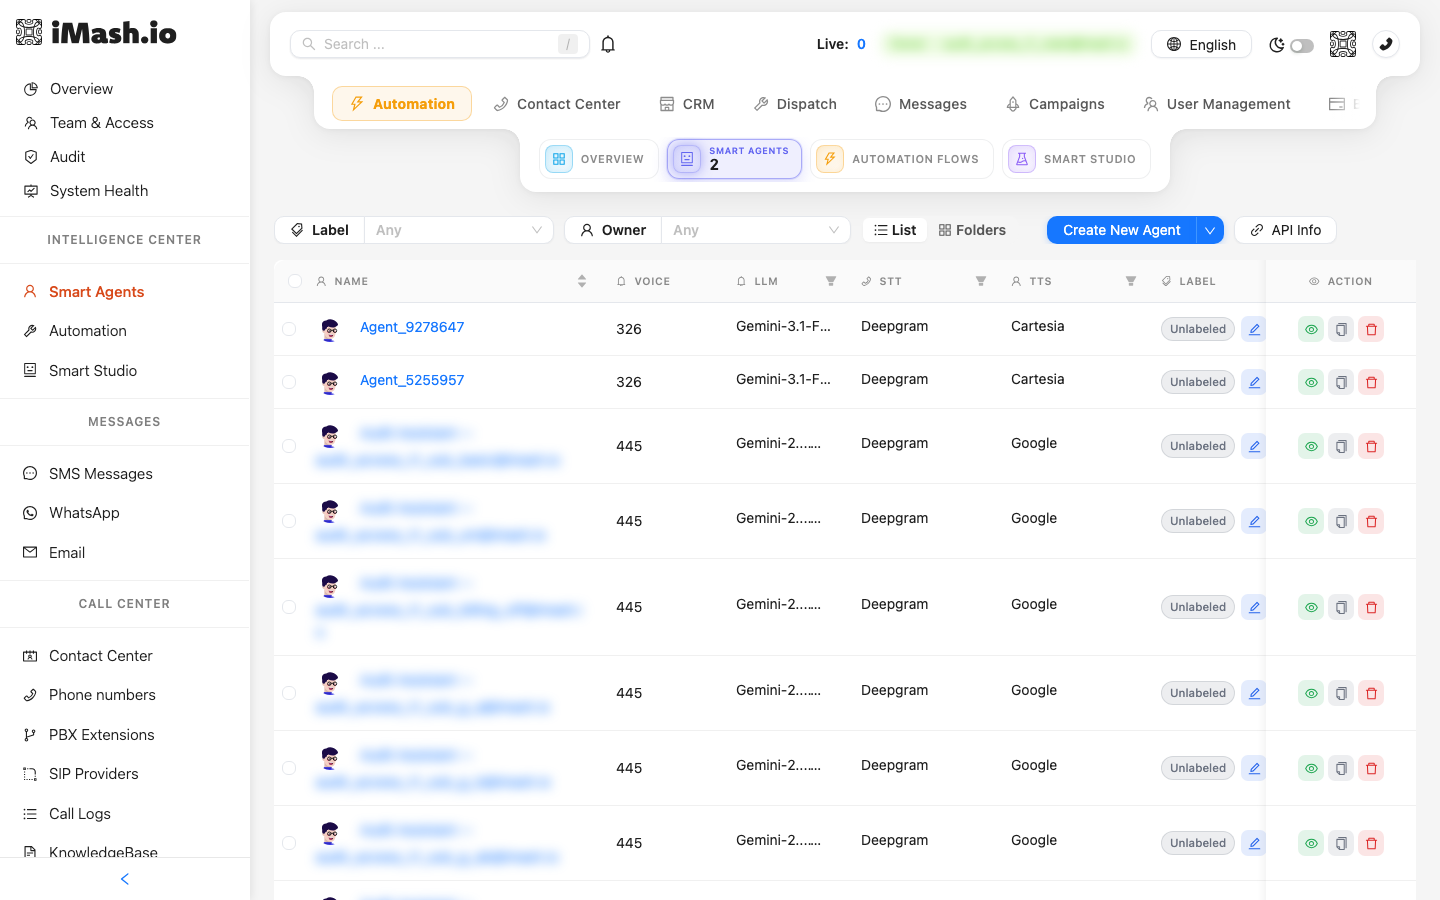Open Phone numbers in the sidebar
The height and width of the screenshot is (900, 1440).
pos(90,695)
